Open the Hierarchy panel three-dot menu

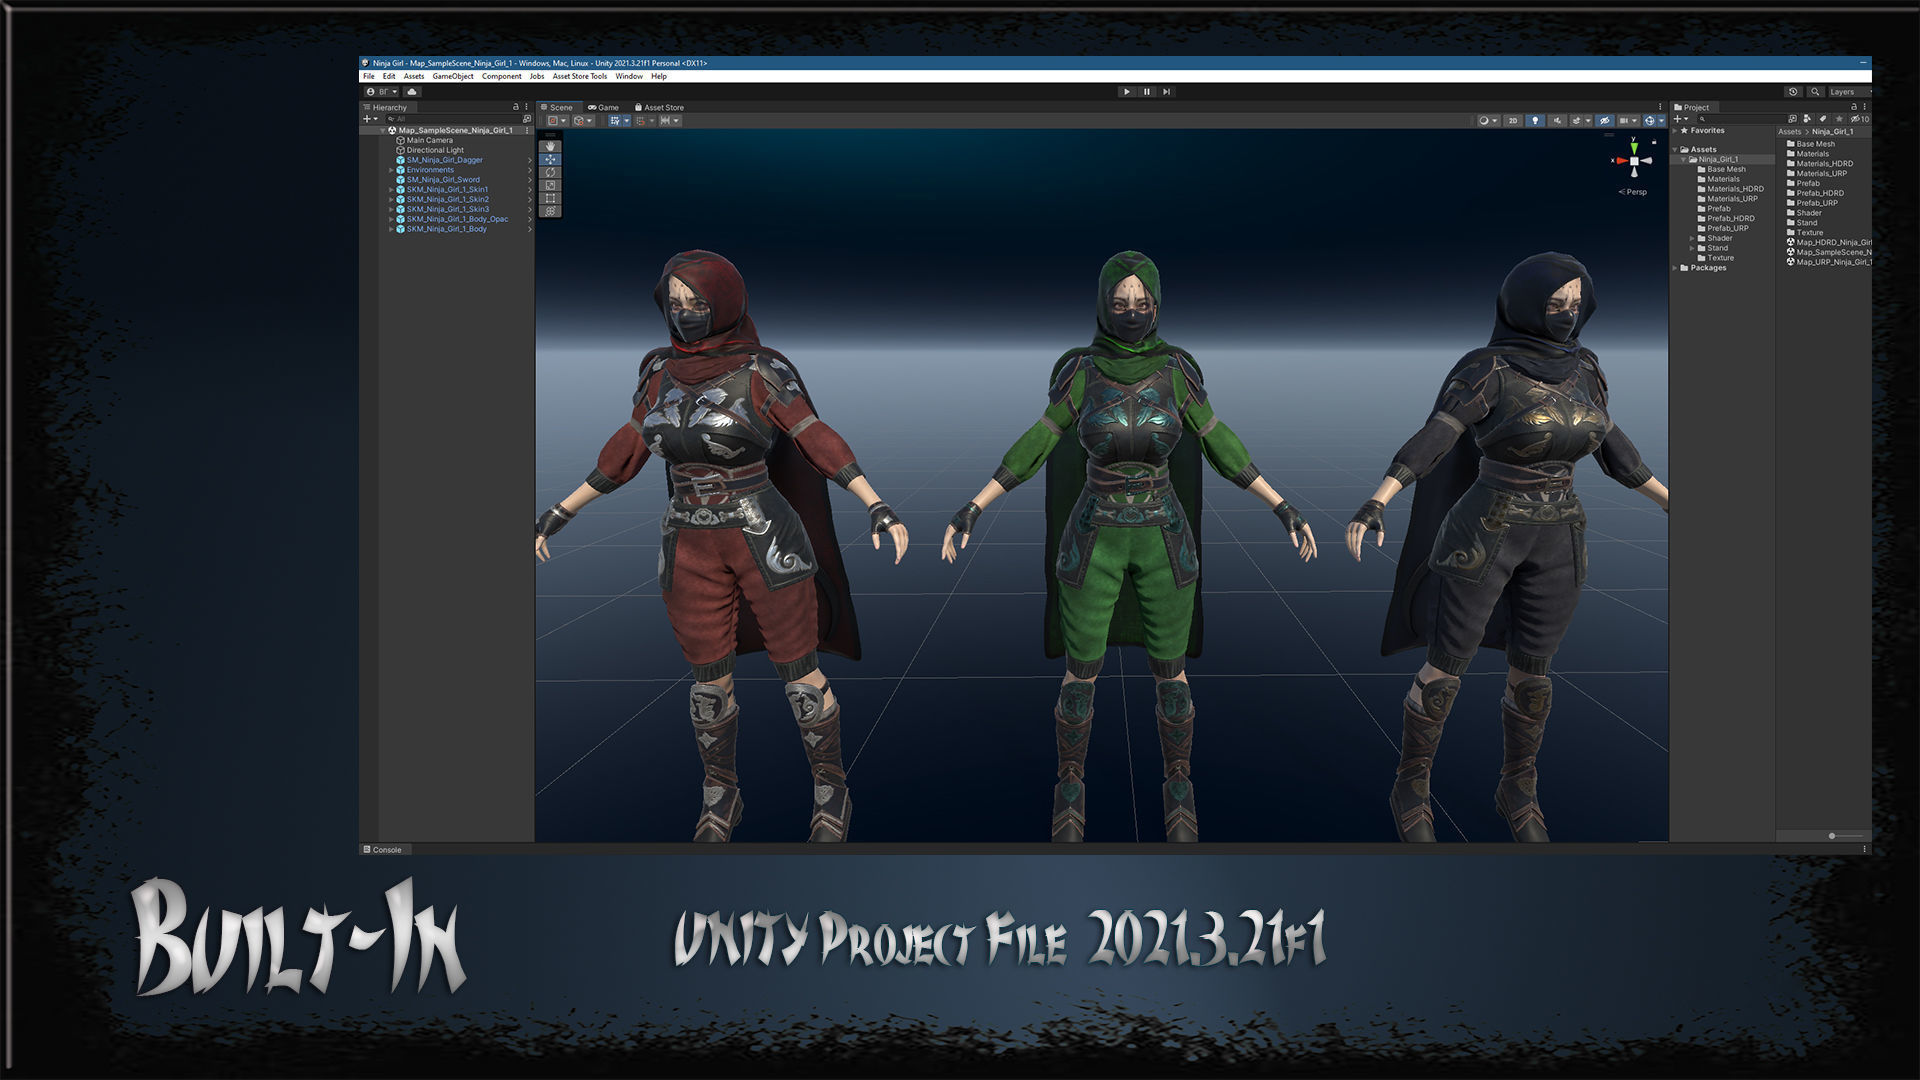point(526,107)
